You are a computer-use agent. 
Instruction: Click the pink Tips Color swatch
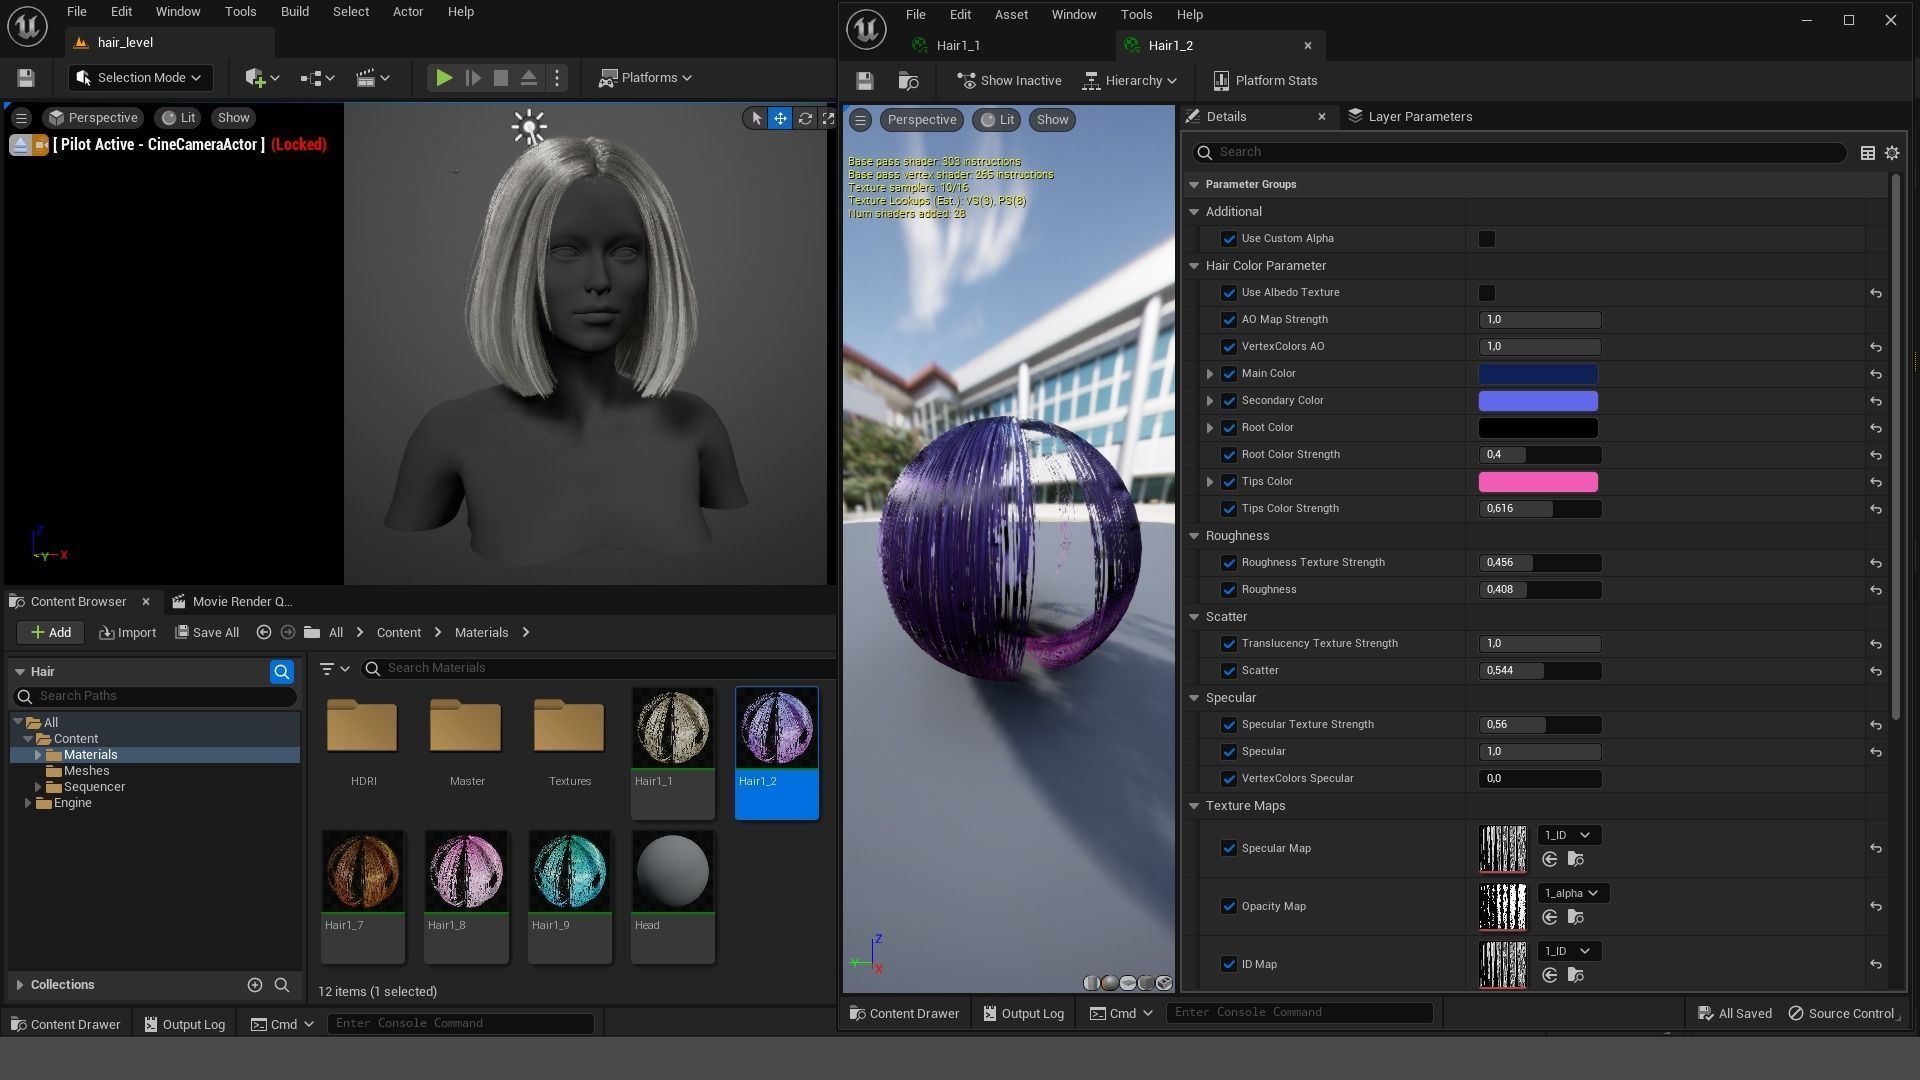(1538, 482)
